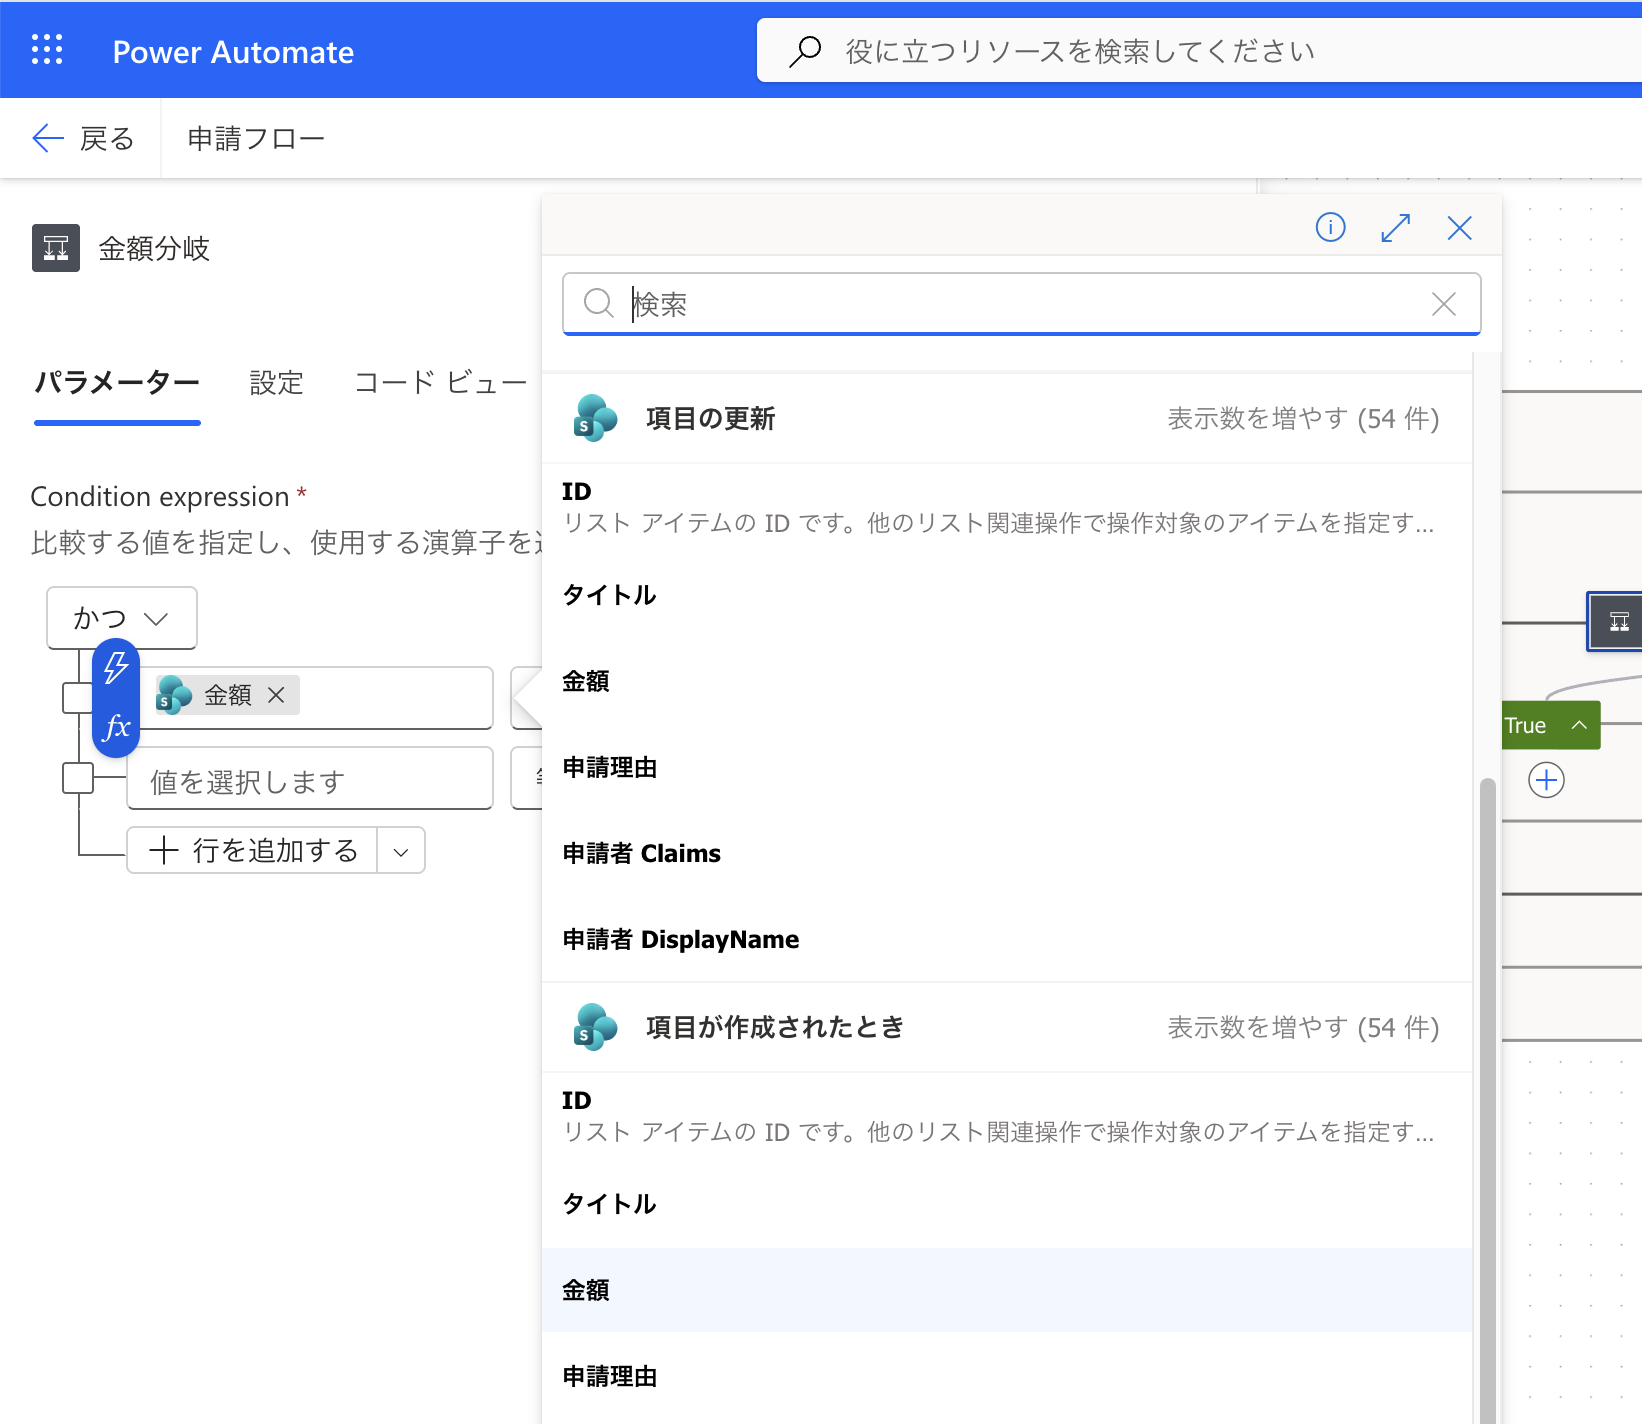
Task: Select タイトル under 項目の更新
Action: [x=1007, y=595]
